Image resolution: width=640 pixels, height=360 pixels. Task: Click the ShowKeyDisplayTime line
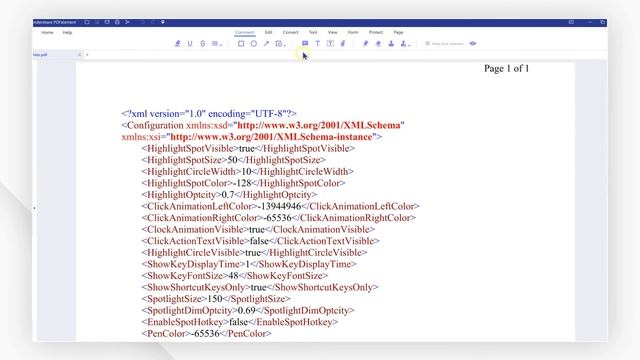pyautogui.click(x=249, y=264)
